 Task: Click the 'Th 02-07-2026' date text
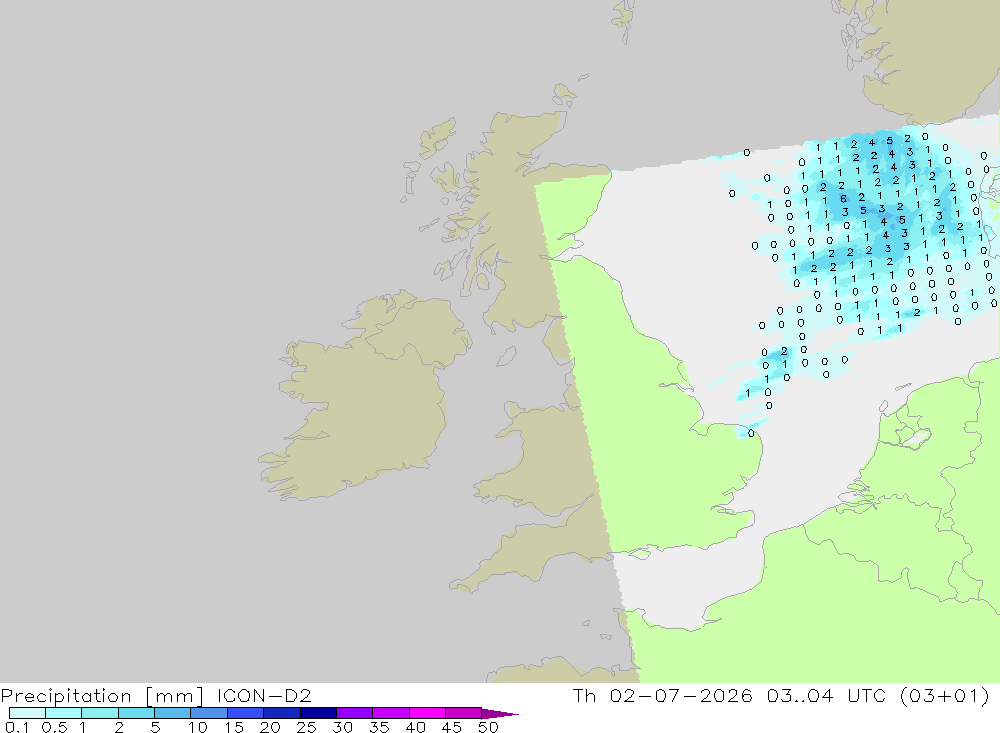[663, 695]
